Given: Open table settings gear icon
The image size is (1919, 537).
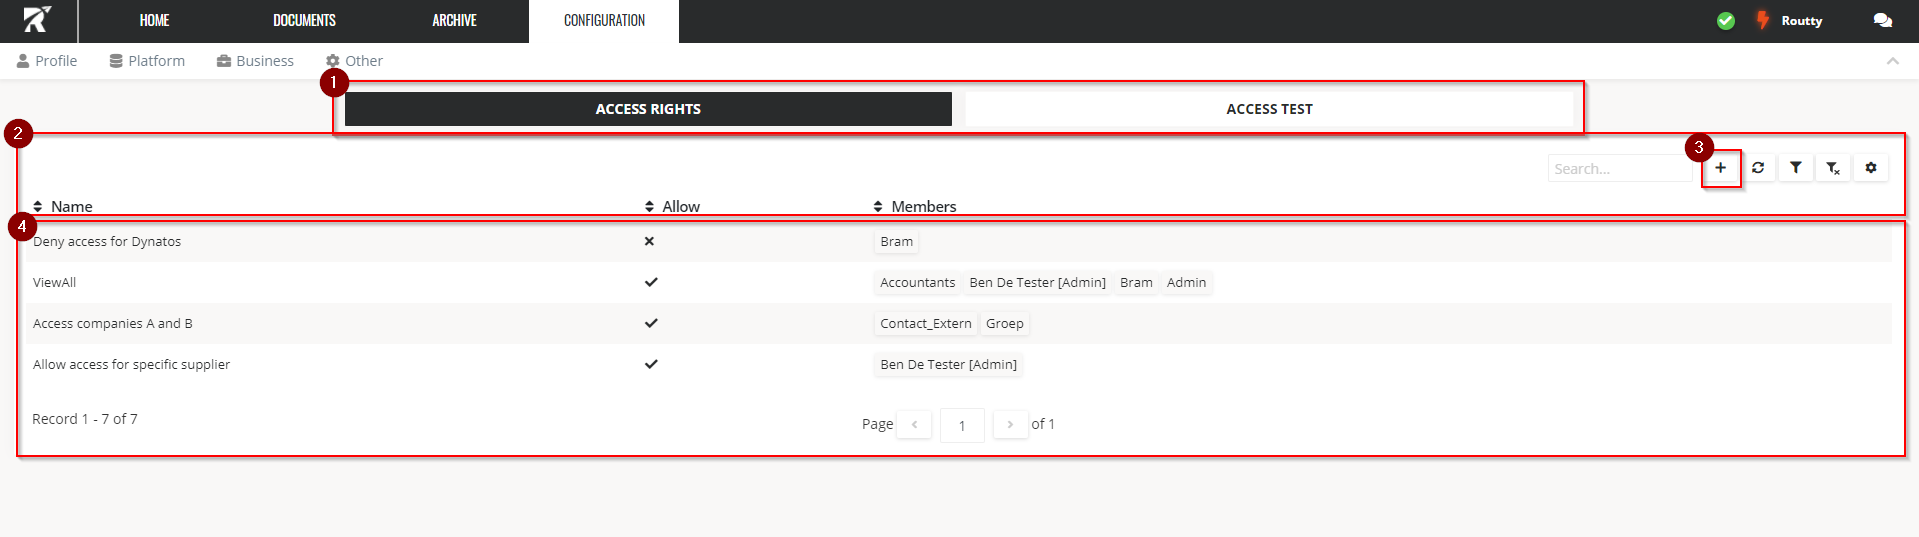Looking at the screenshot, I should click(1871, 168).
